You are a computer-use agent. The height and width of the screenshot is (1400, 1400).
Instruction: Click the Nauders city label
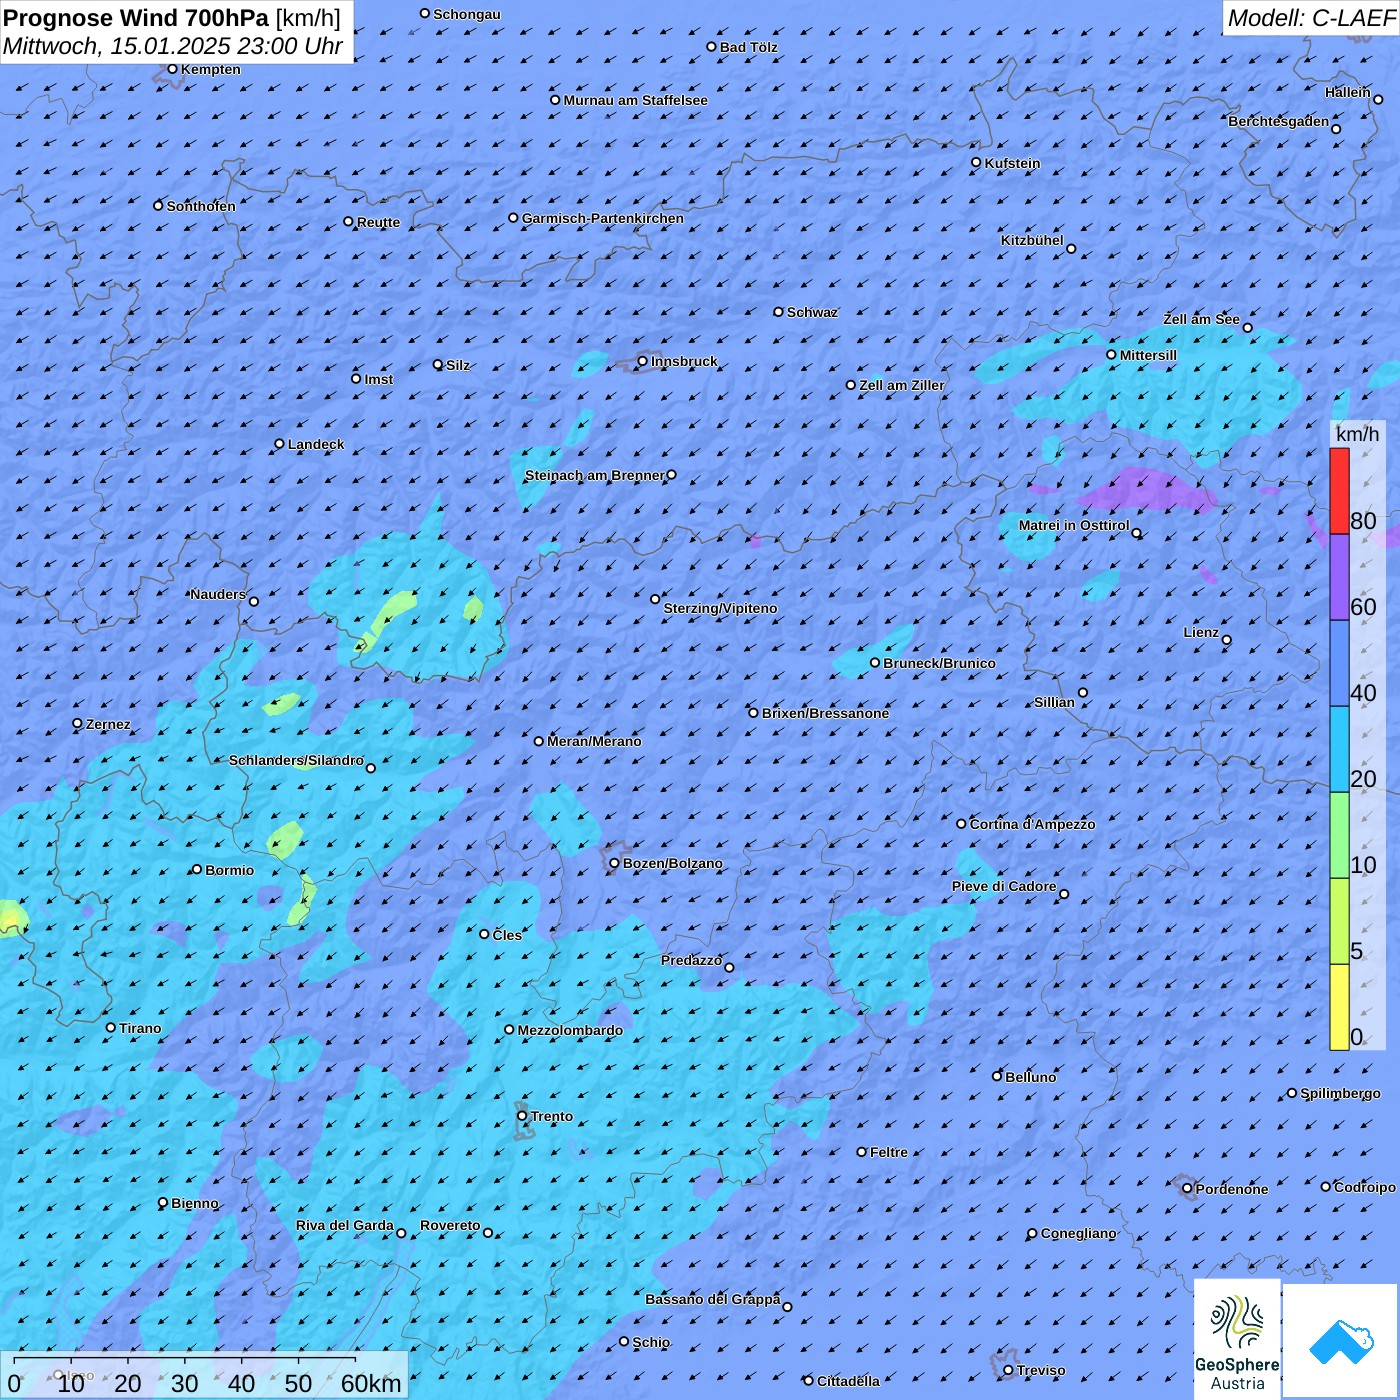click(217, 594)
